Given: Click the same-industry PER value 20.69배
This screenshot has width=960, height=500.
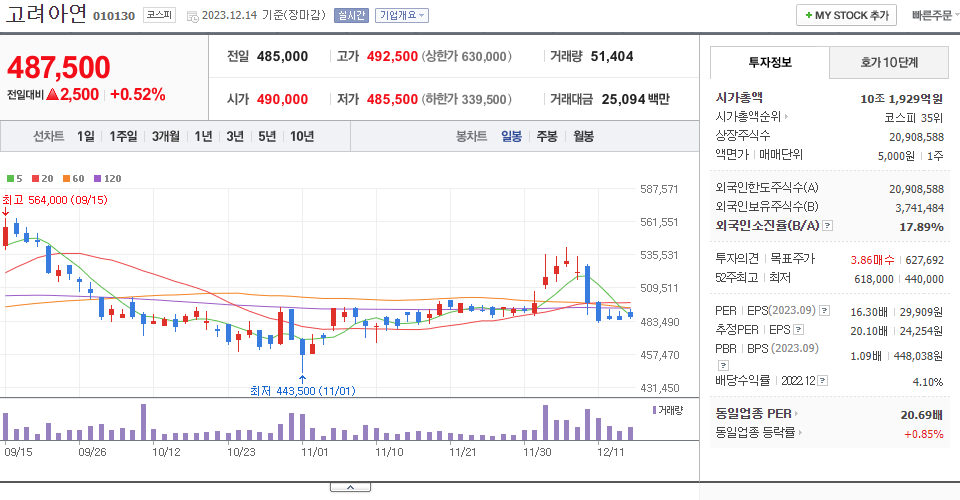Looking at the screenshot, I should pos(921,415).
